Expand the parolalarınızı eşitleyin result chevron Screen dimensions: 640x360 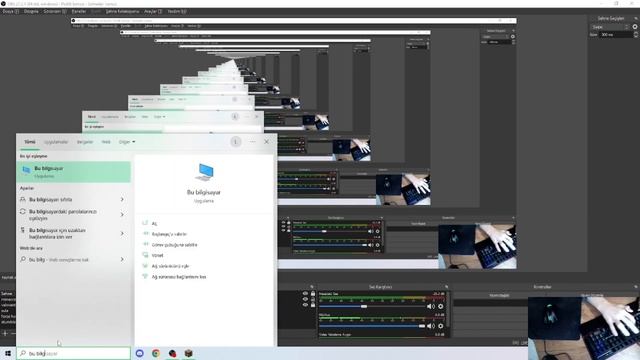(x=122, y=215)
